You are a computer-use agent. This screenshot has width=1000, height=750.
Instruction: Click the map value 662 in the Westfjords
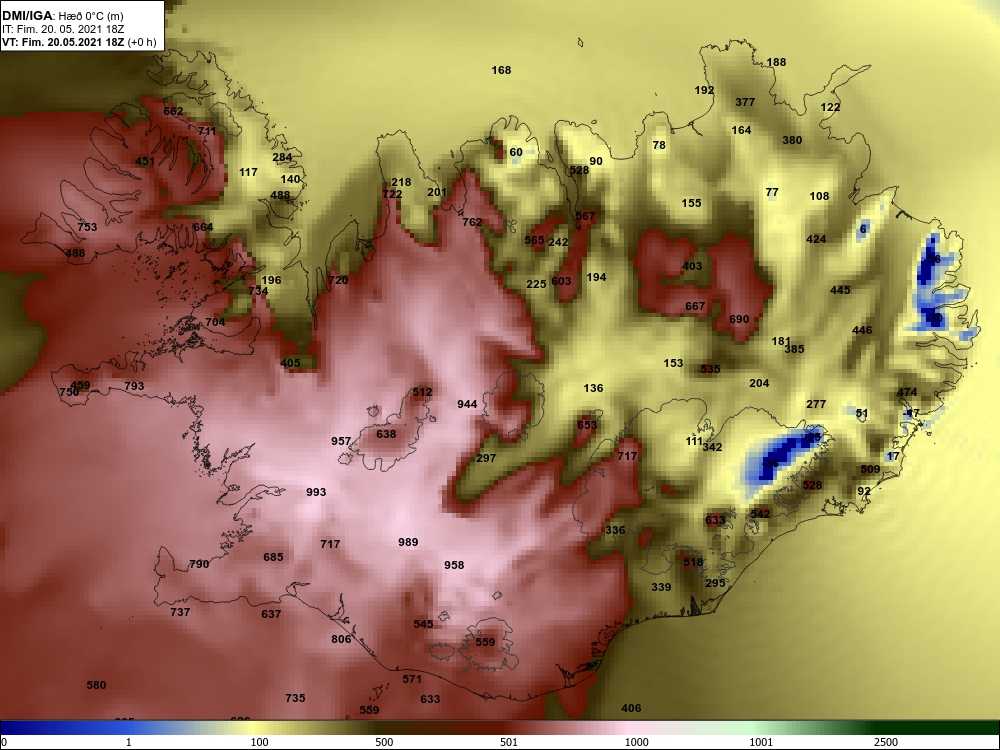click(173, 111)
